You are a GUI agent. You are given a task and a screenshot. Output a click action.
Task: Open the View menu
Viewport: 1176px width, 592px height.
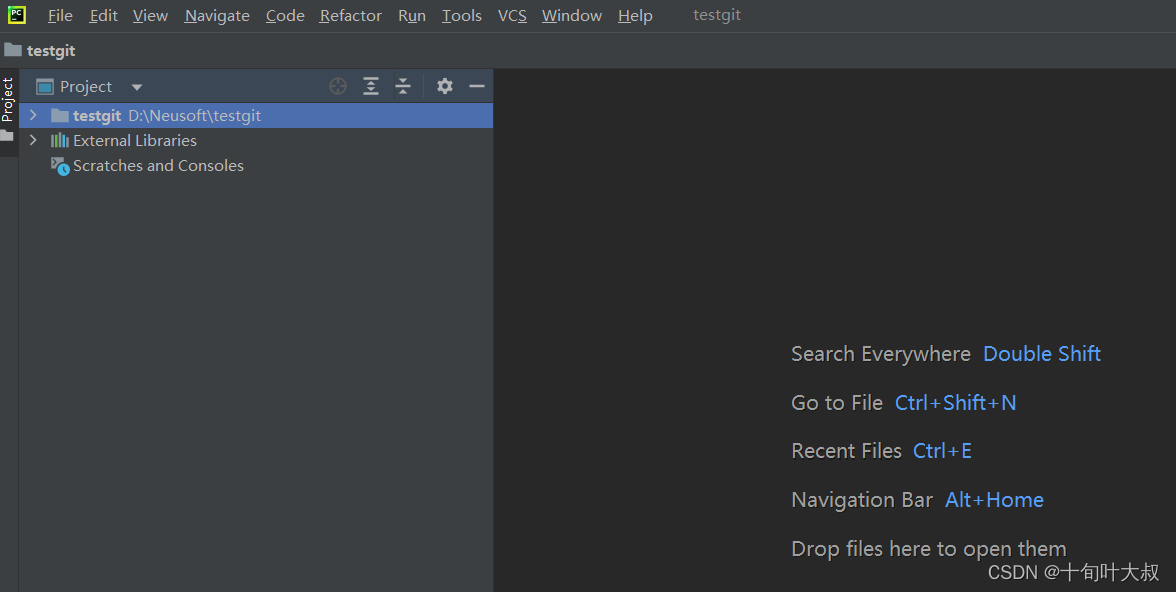pyautogui.click(x=150, y=16)
